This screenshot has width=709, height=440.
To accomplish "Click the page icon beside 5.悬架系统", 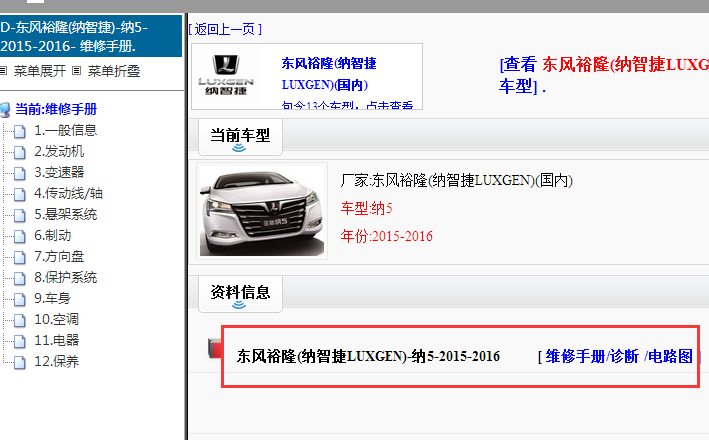I will point(19,215).
